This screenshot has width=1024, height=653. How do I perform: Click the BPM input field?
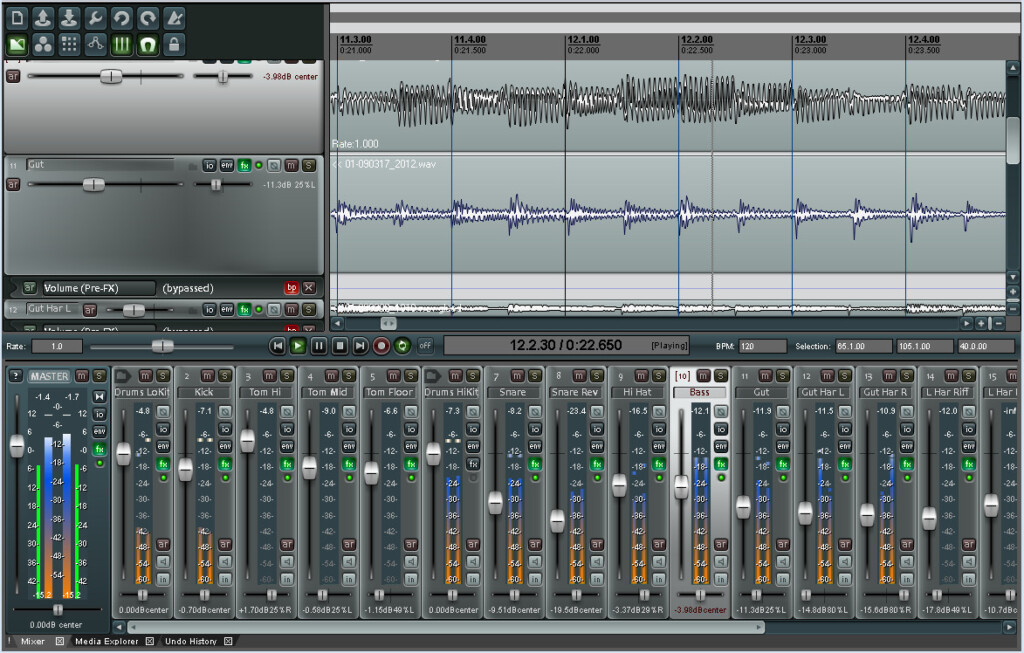[x=761, y=346]
